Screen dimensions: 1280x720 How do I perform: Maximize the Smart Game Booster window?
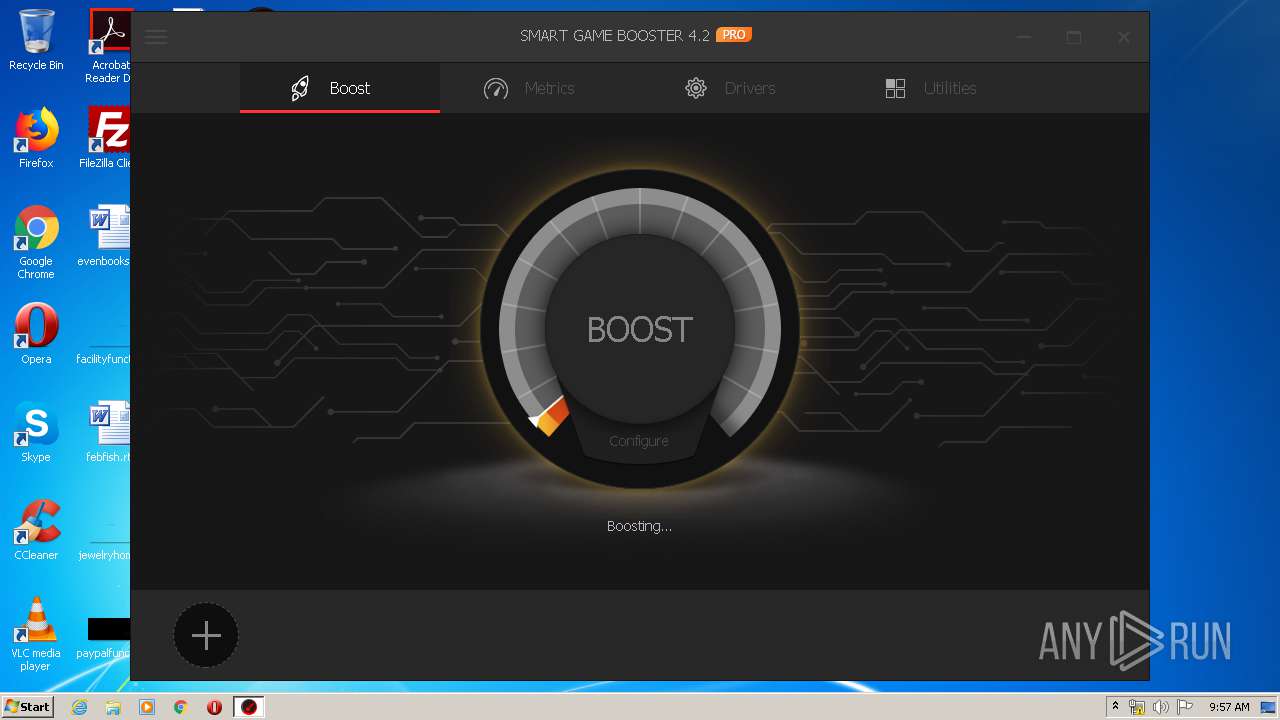(x=1074, y=37)
